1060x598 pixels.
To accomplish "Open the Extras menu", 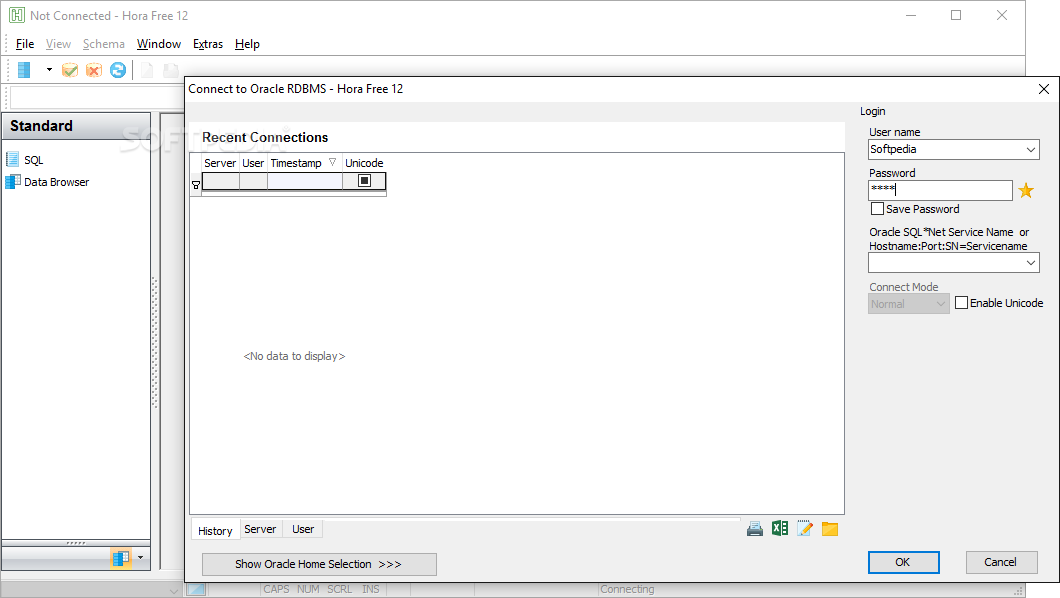I will click(x=208, y=44).
